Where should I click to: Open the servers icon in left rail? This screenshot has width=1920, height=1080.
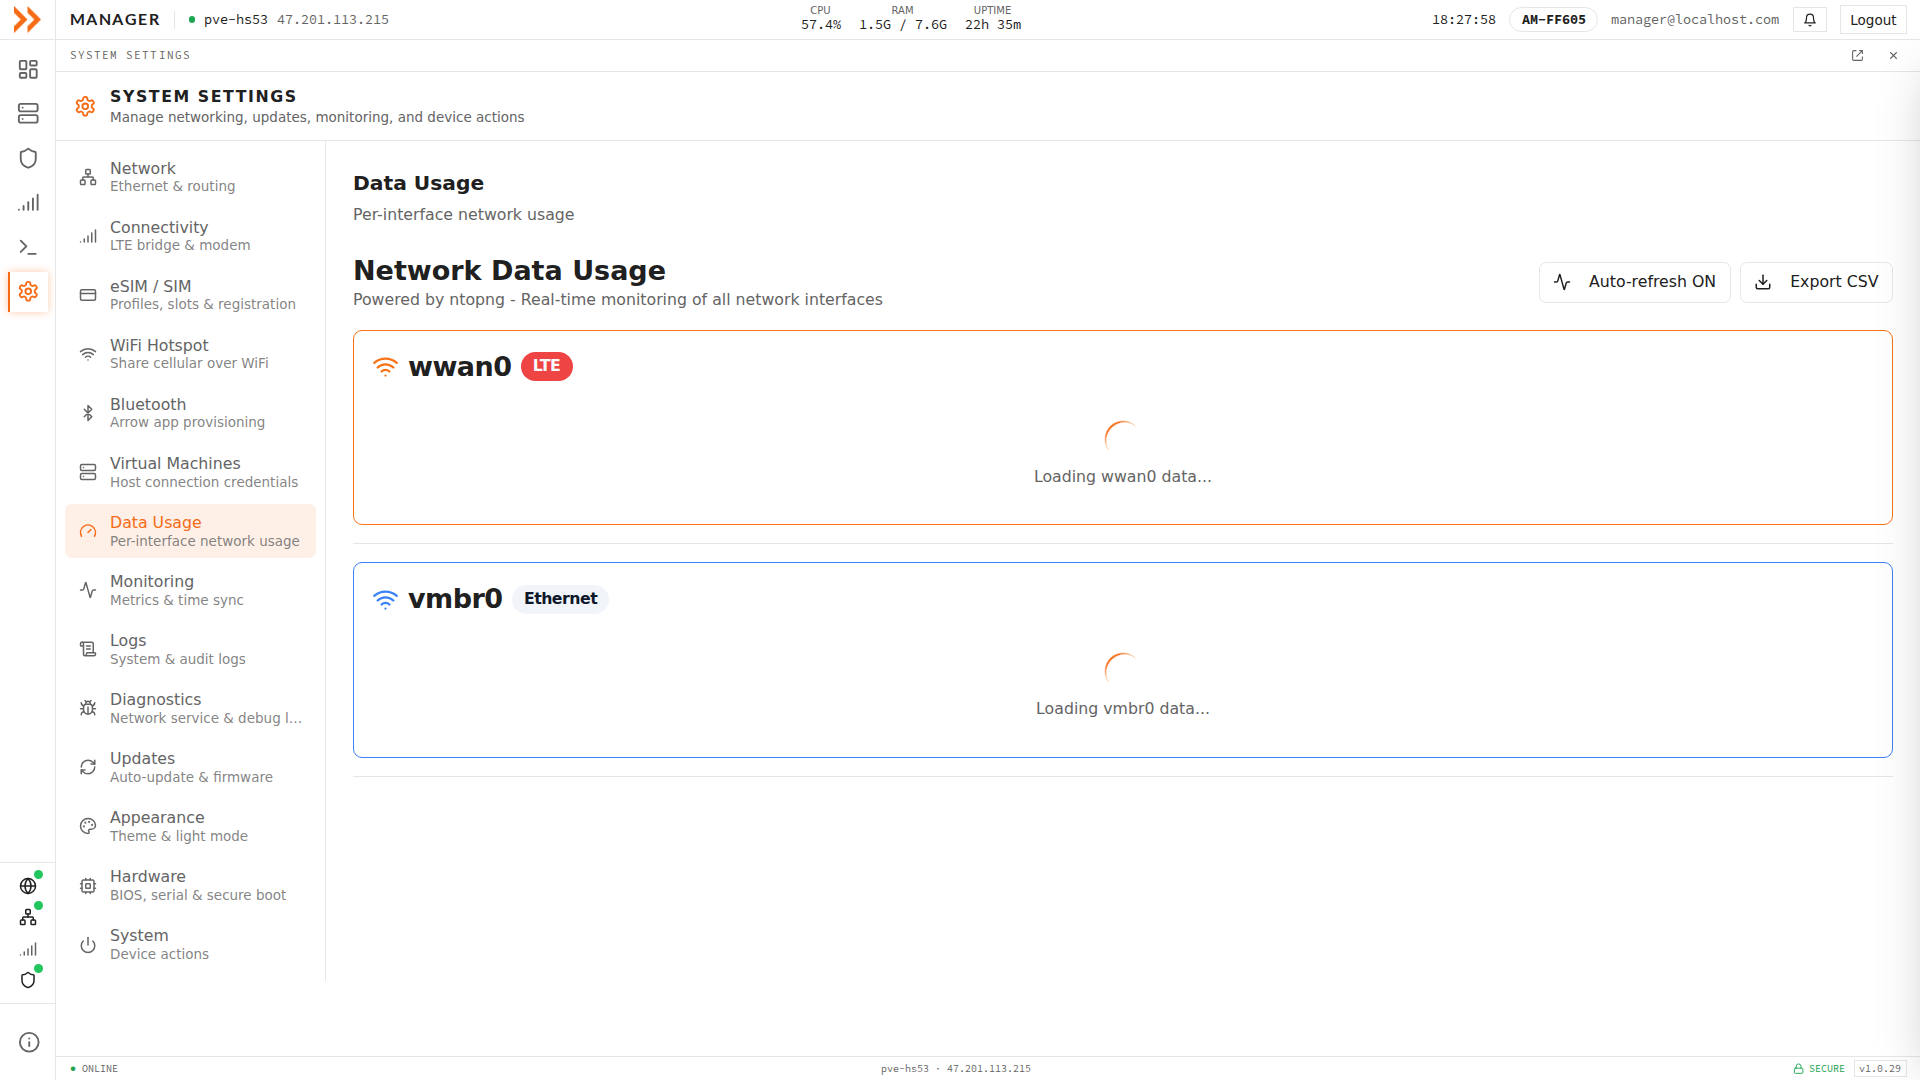(28, 114)
